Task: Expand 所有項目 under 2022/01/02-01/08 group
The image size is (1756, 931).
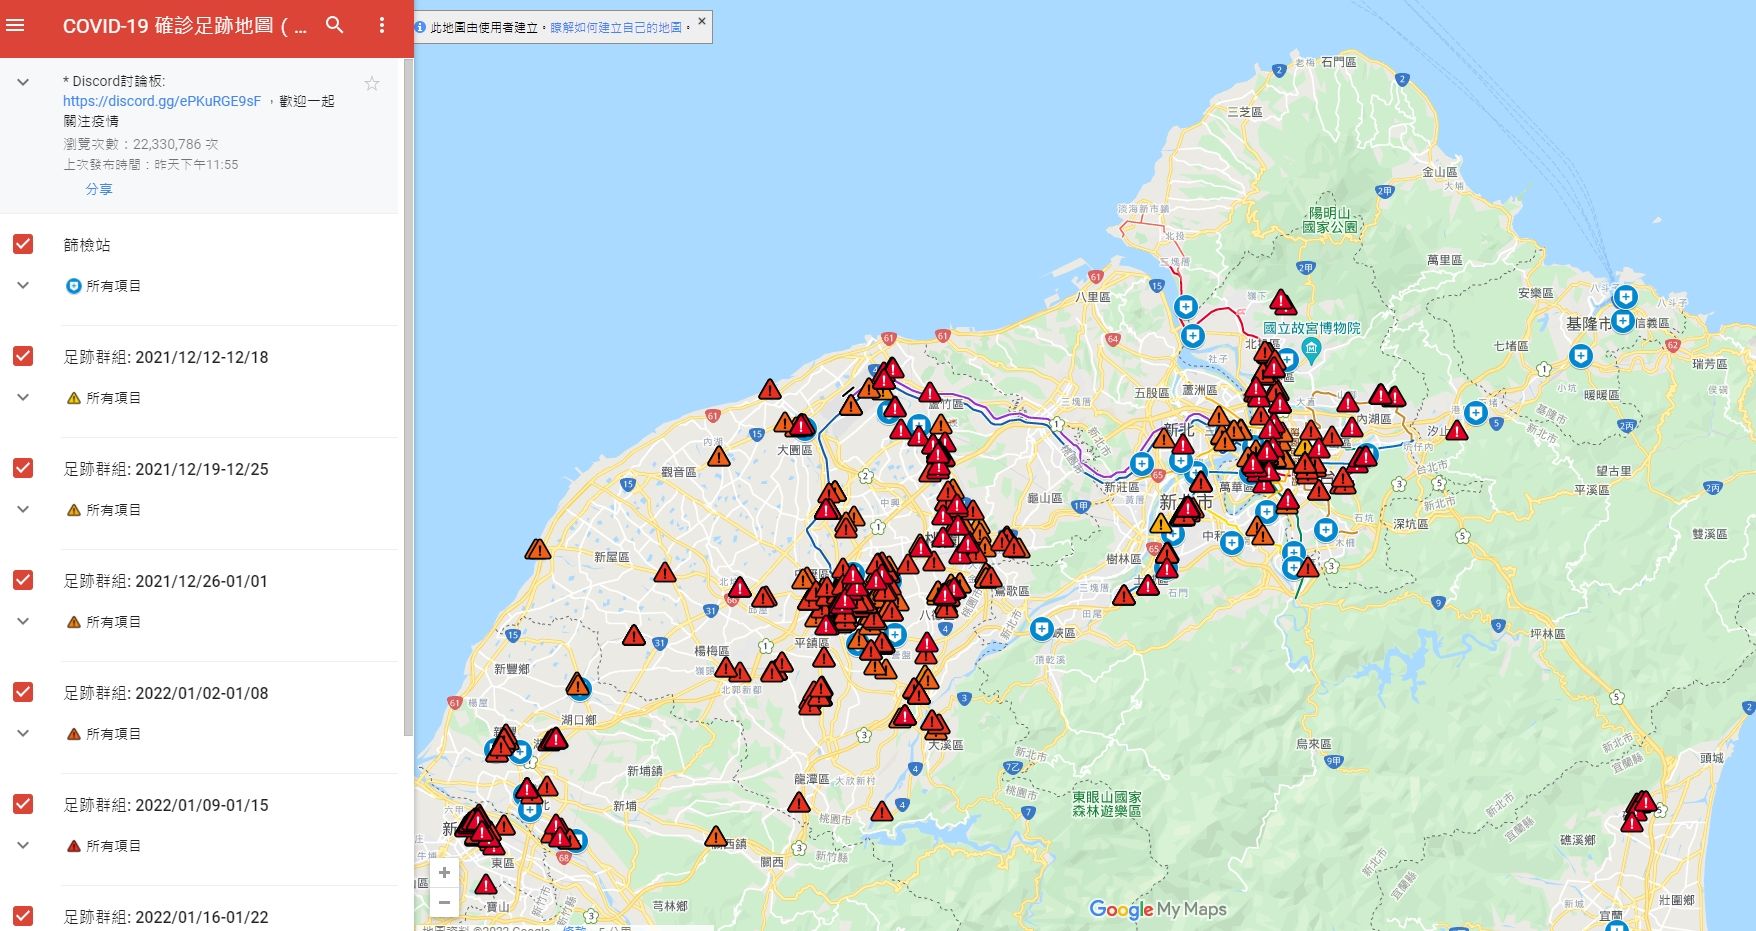Action: (23, 734)
